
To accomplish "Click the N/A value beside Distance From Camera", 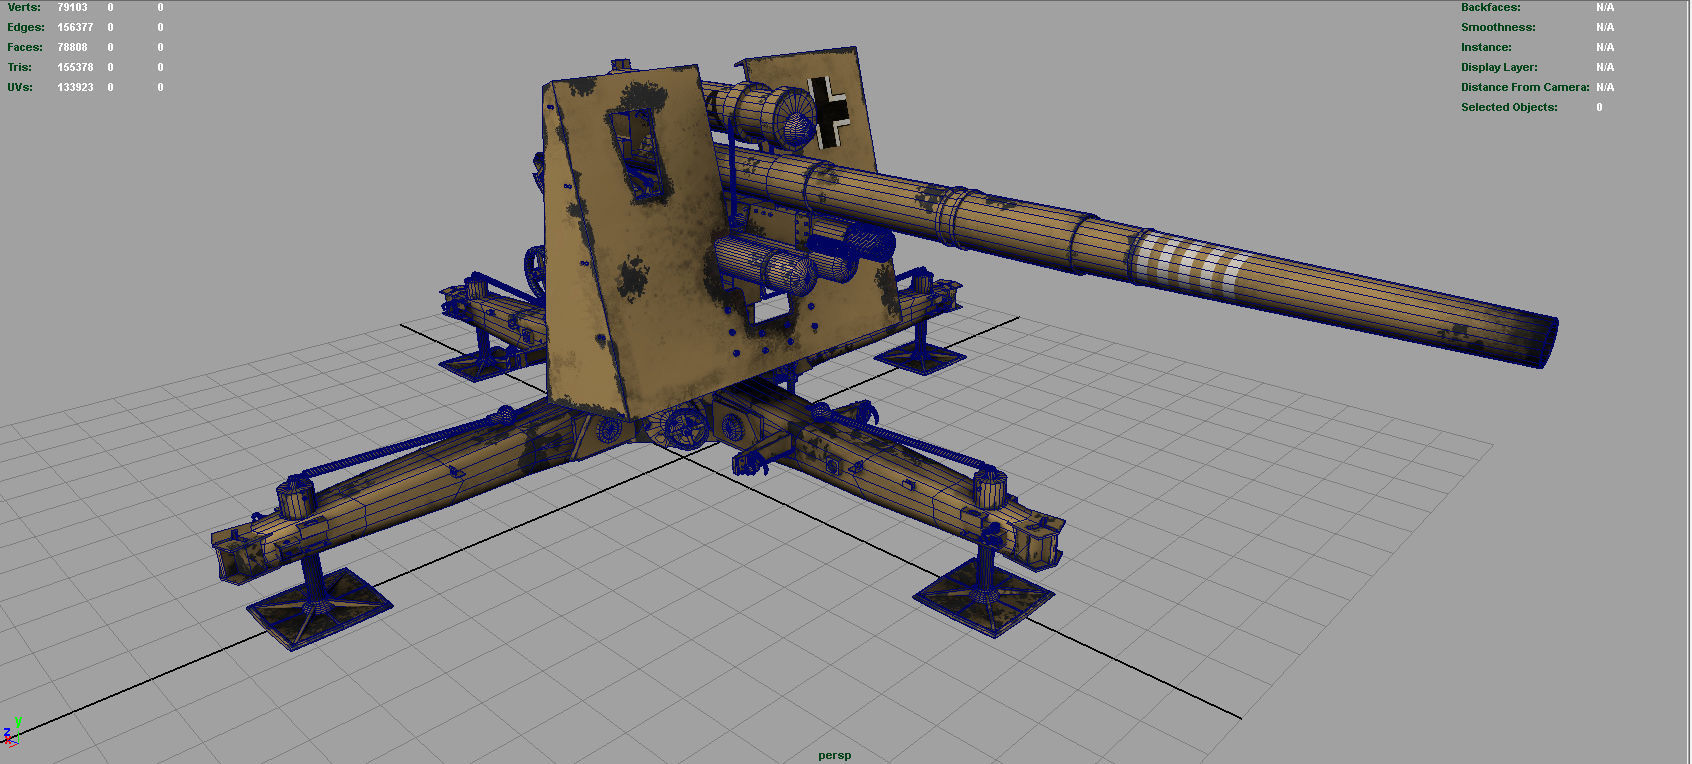I will [x=1605, y=87].
